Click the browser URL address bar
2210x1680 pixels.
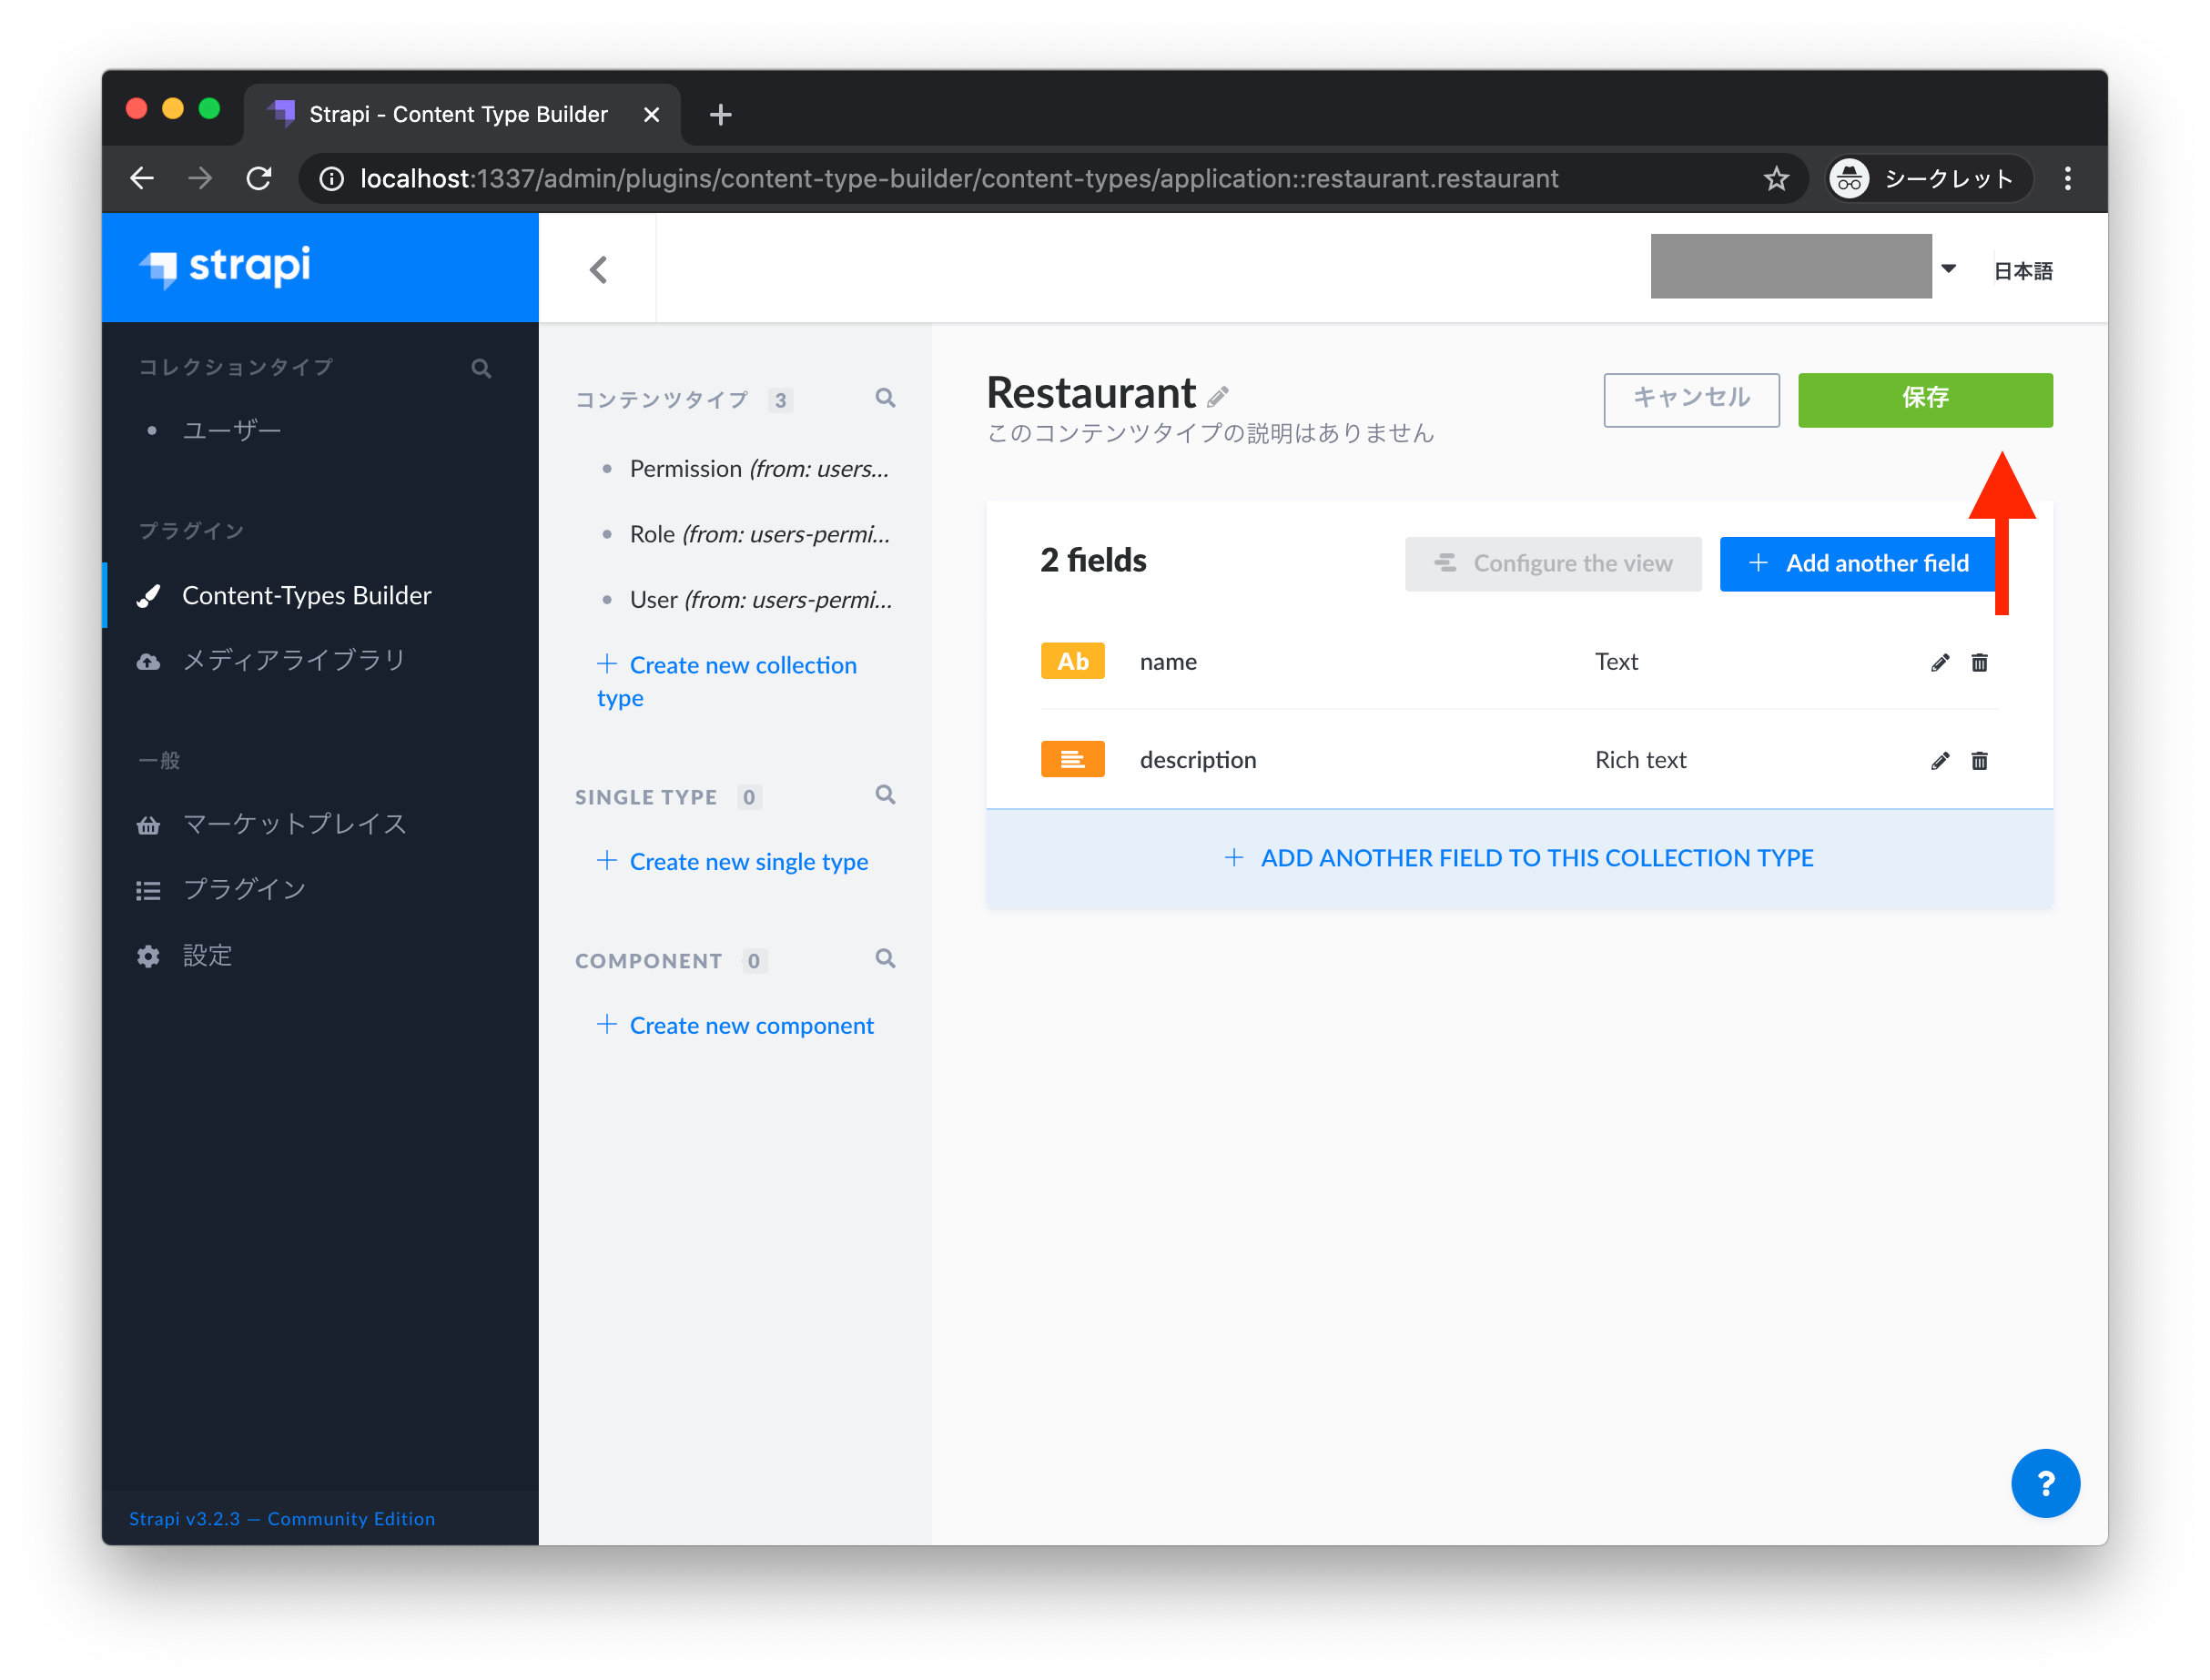click(x=958, y=179)
